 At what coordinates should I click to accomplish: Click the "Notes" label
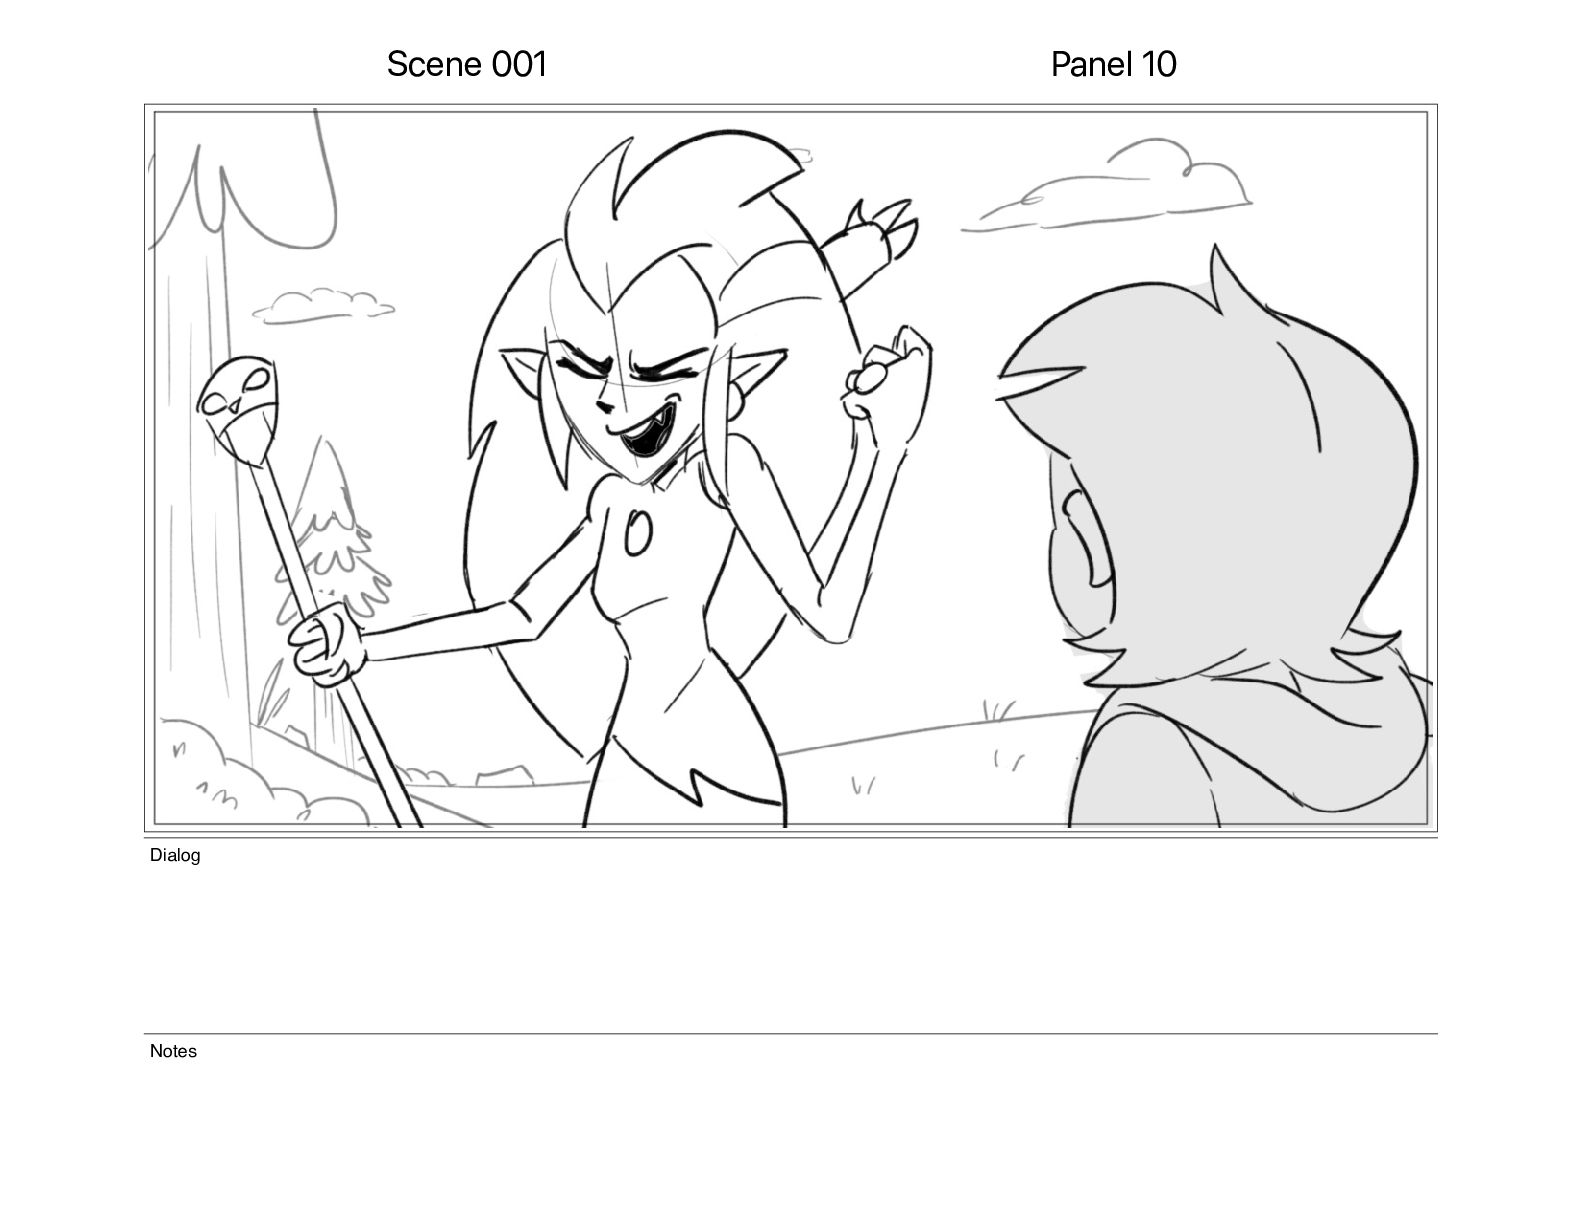(173, 1051)
